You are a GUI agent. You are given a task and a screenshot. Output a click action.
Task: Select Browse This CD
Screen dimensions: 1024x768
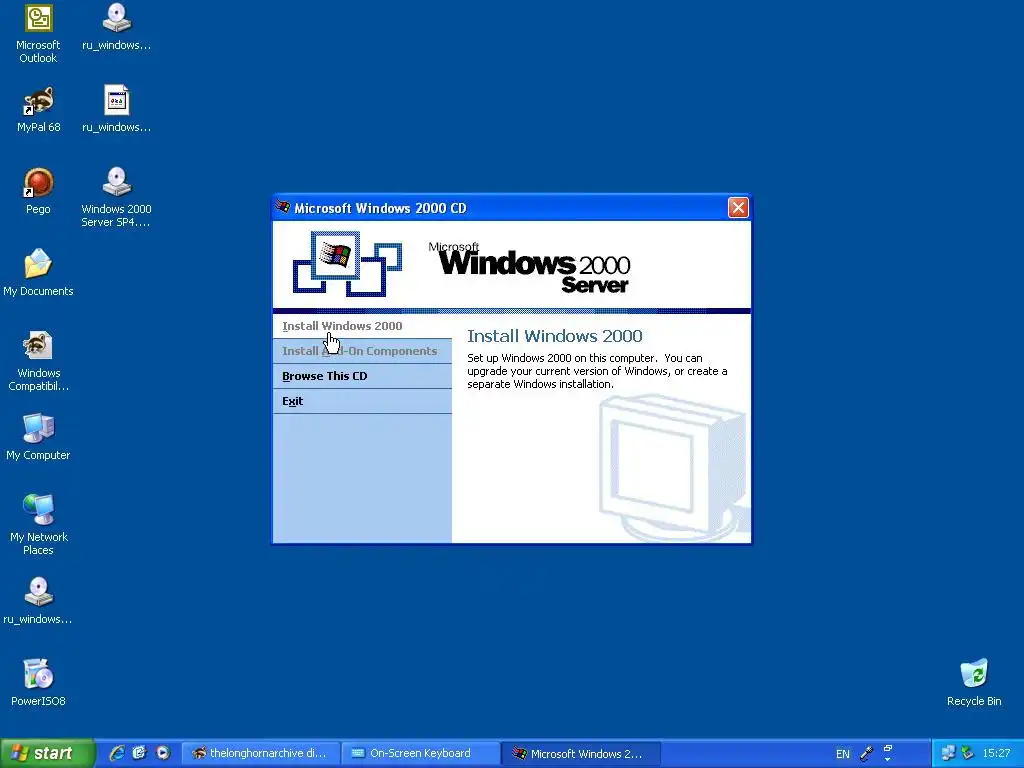[362, 376]
